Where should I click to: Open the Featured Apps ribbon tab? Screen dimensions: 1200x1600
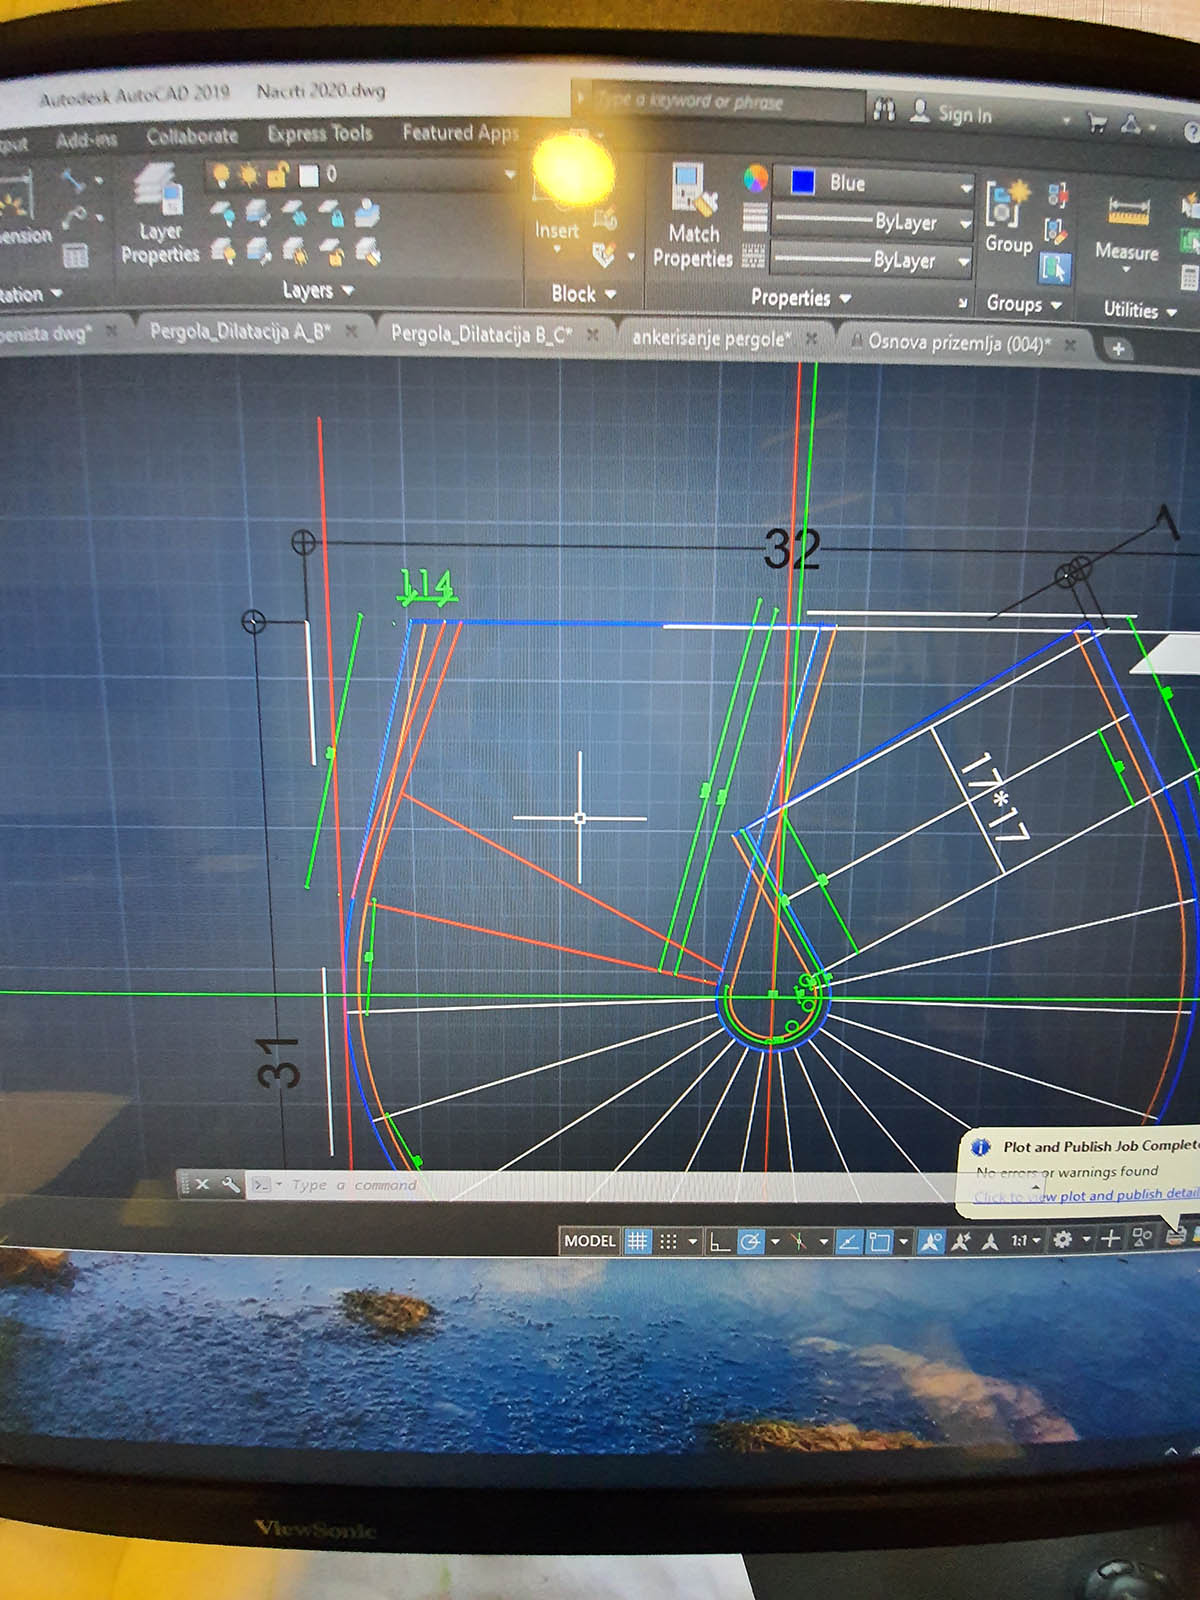(x=461, y=133)
